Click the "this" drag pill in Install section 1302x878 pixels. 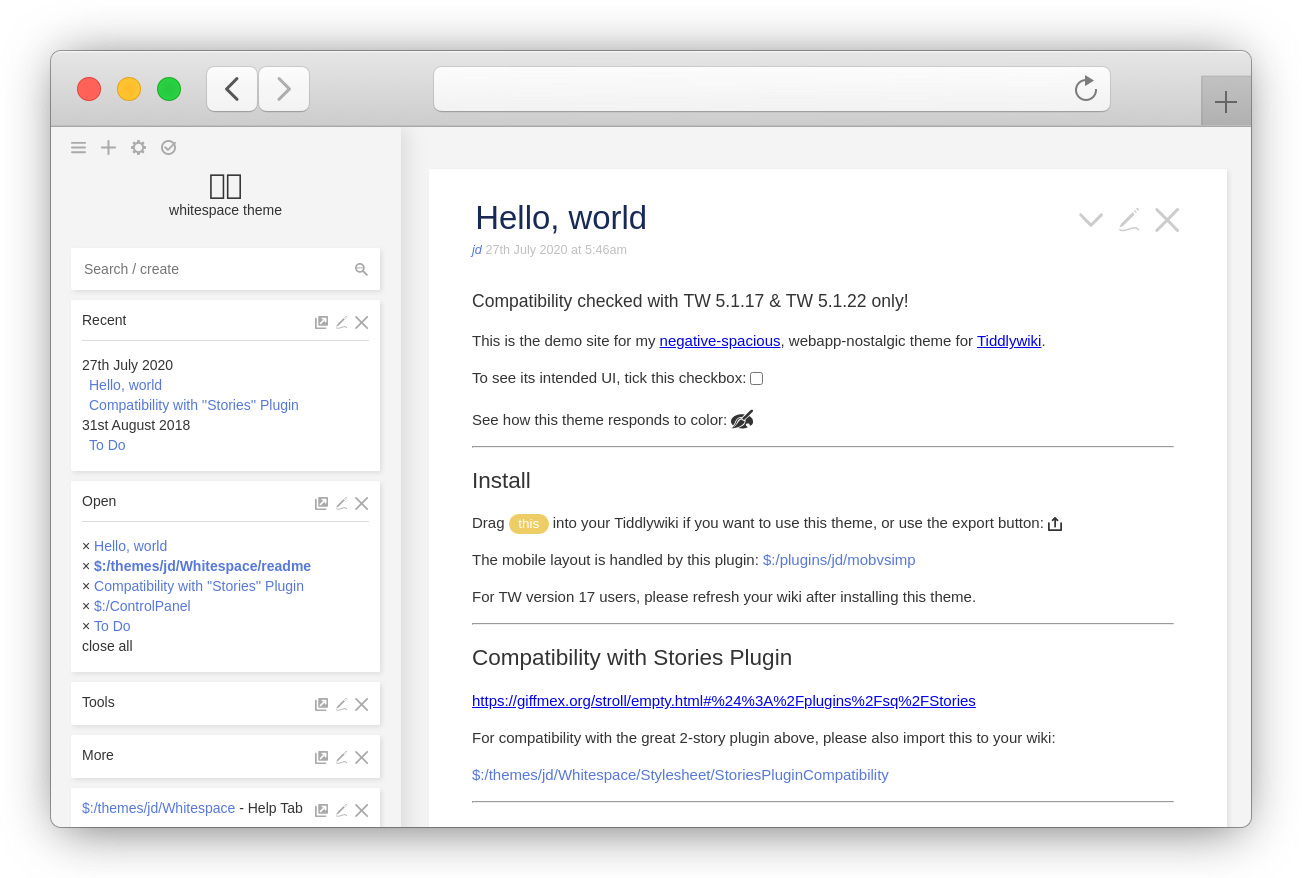pos(528,523)
